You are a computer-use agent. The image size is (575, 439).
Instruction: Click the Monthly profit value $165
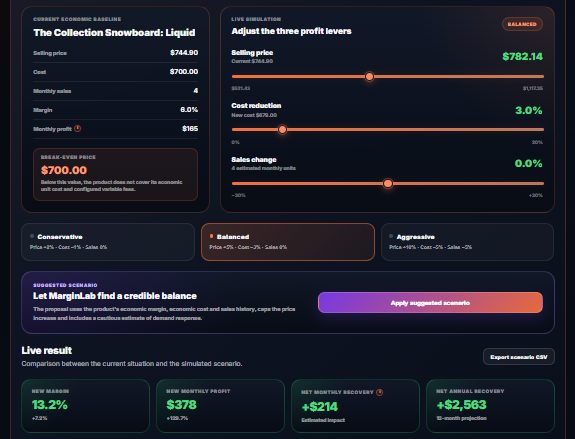click(x=190, y=129)
